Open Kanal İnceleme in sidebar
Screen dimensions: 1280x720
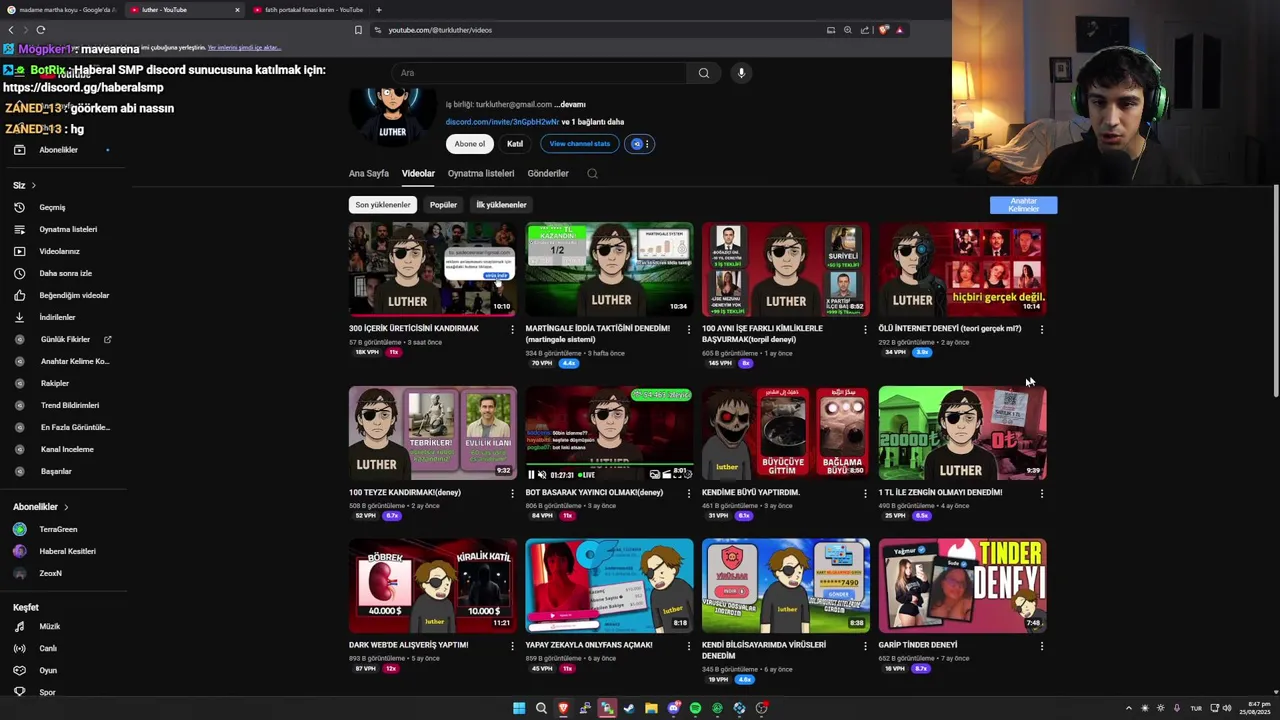(67, 449)
